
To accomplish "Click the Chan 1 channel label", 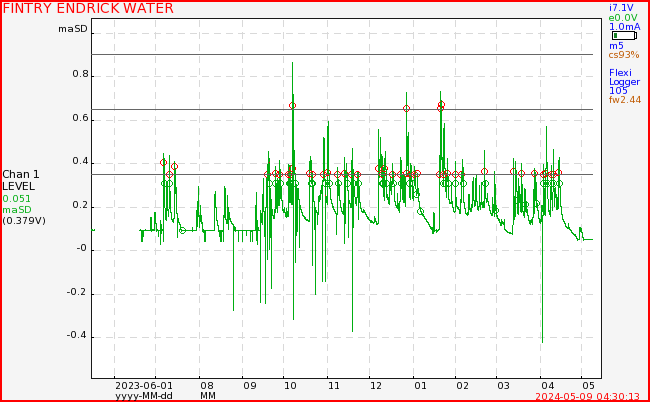I will click(x=21, y=174).
